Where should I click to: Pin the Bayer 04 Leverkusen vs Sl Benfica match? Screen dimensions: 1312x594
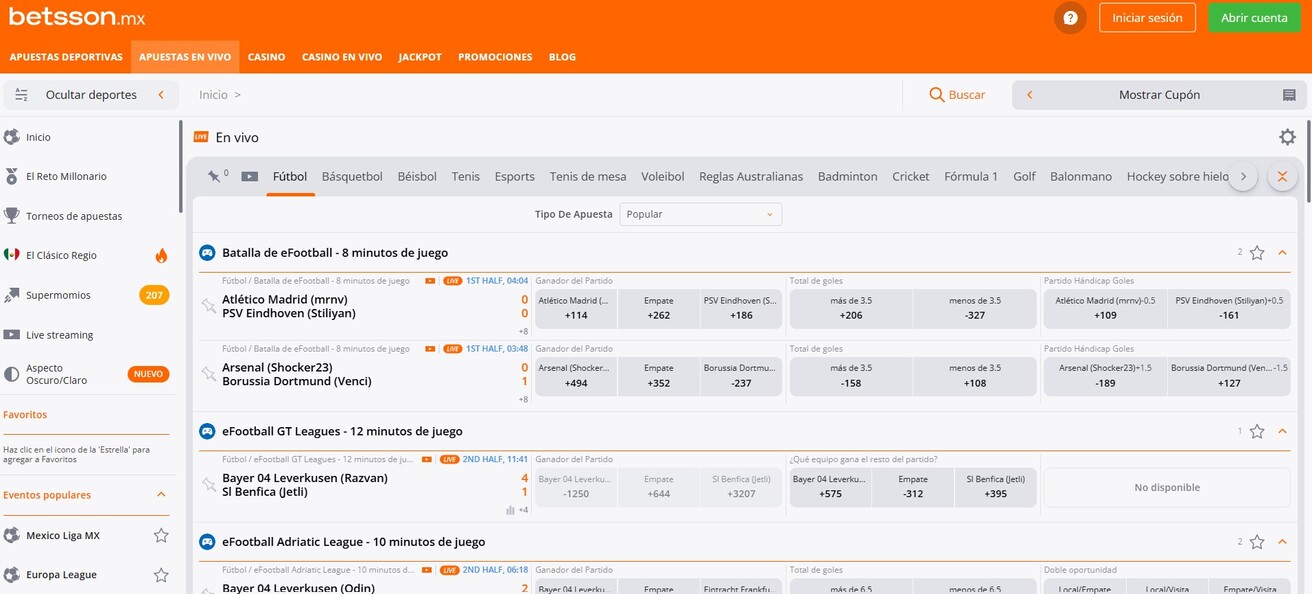point(208,485)
